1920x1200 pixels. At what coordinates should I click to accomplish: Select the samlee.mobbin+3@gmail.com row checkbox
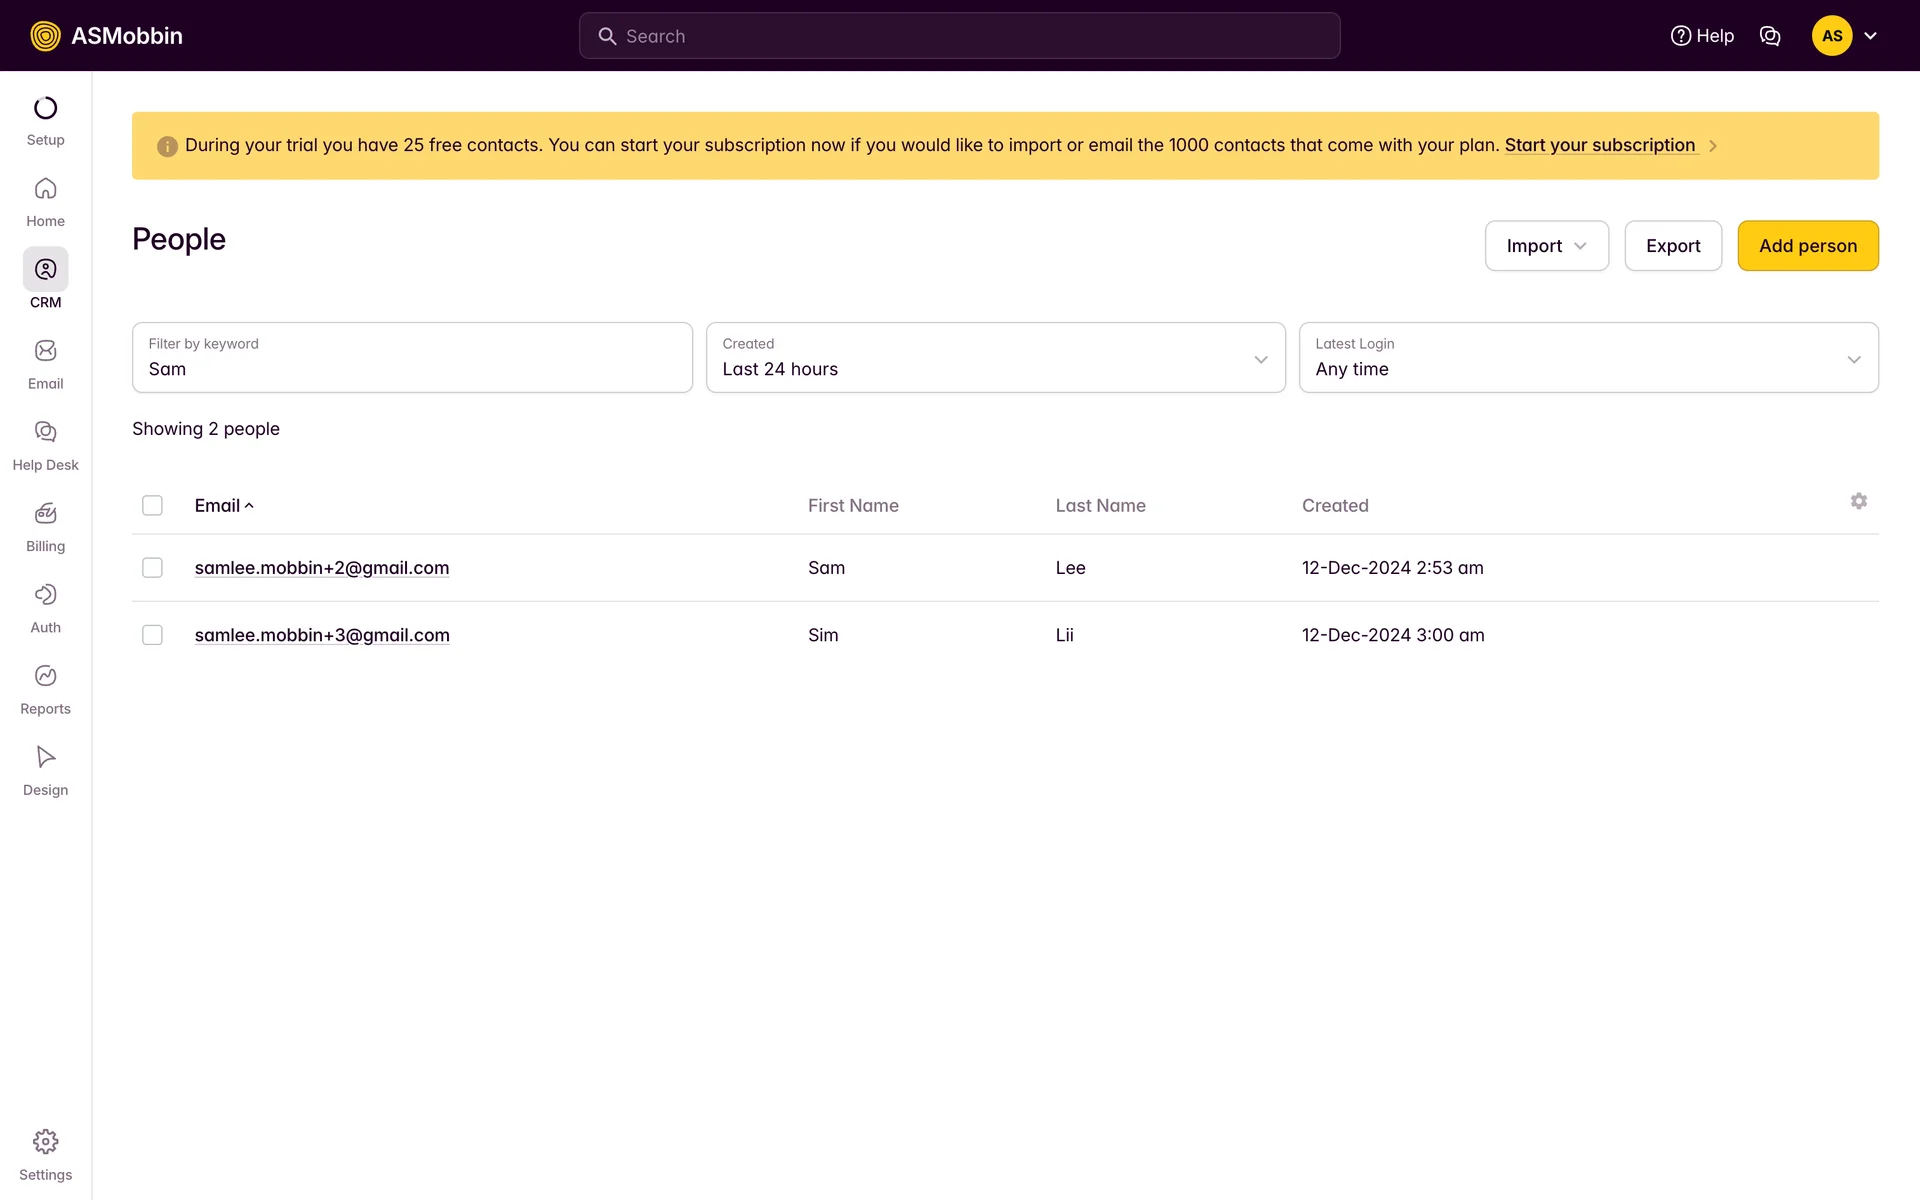point(152,635)
